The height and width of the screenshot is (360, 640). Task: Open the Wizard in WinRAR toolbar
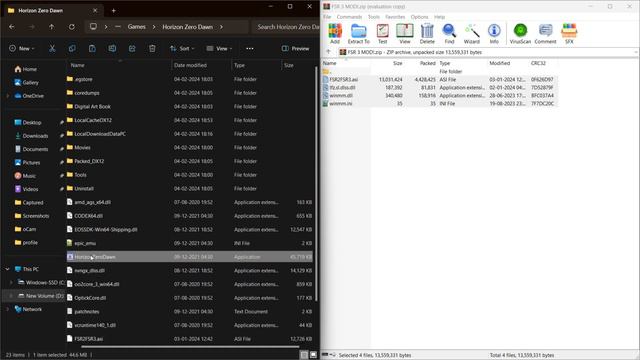coord(471,33)
